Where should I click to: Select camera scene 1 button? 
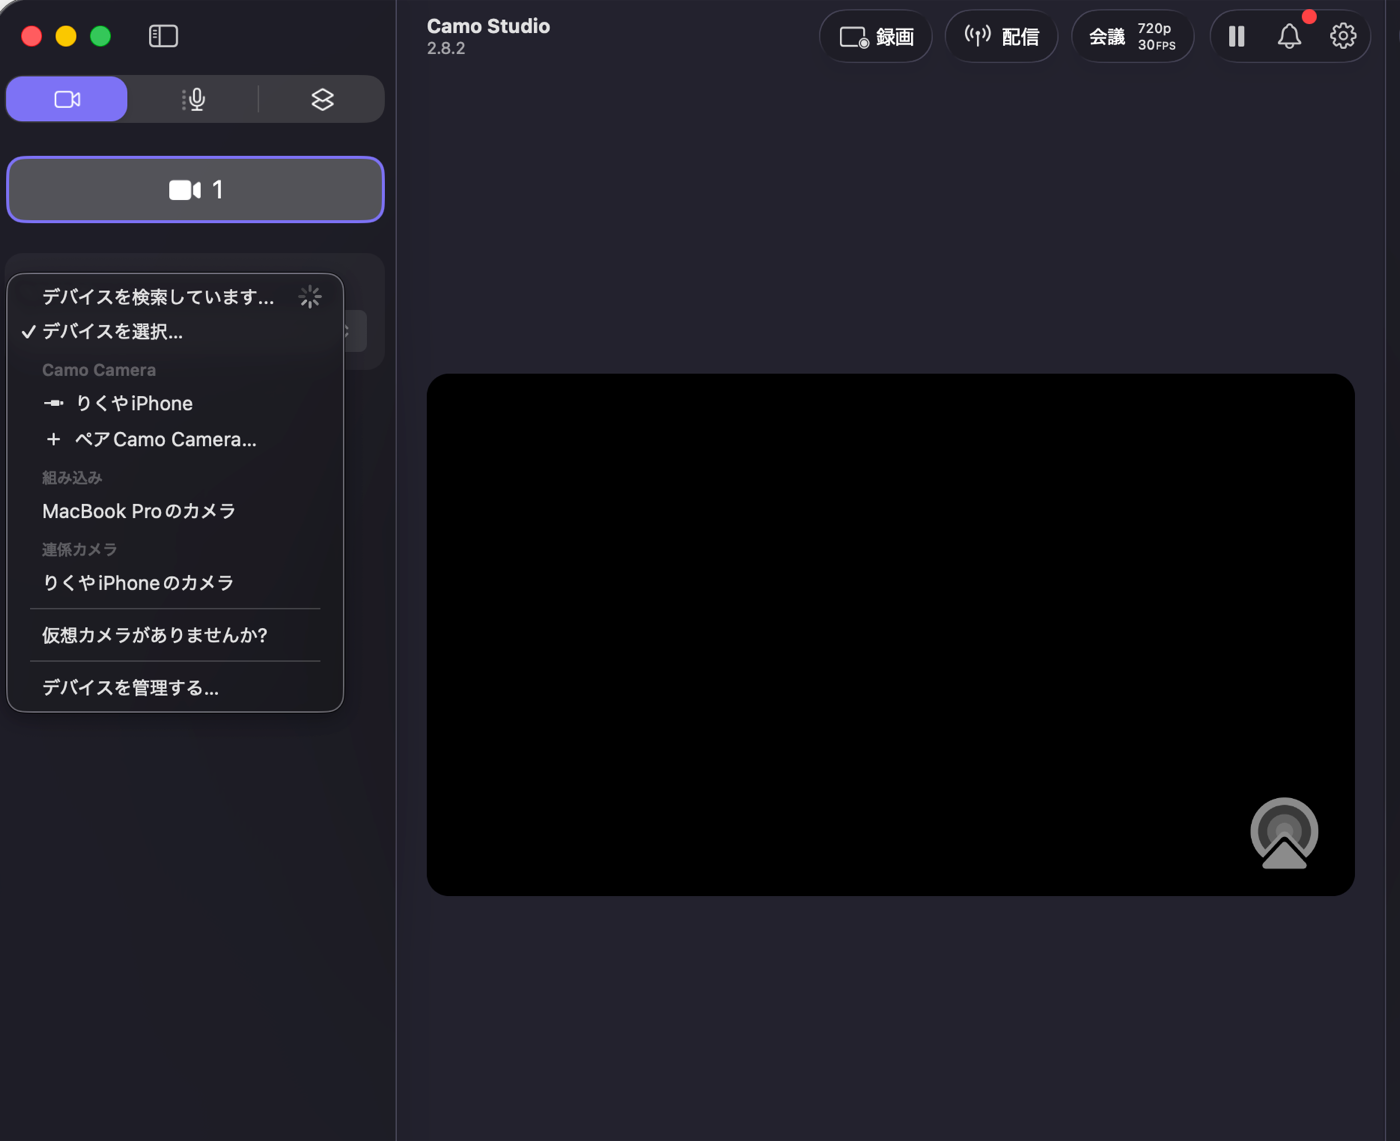[x=195, y=189]
